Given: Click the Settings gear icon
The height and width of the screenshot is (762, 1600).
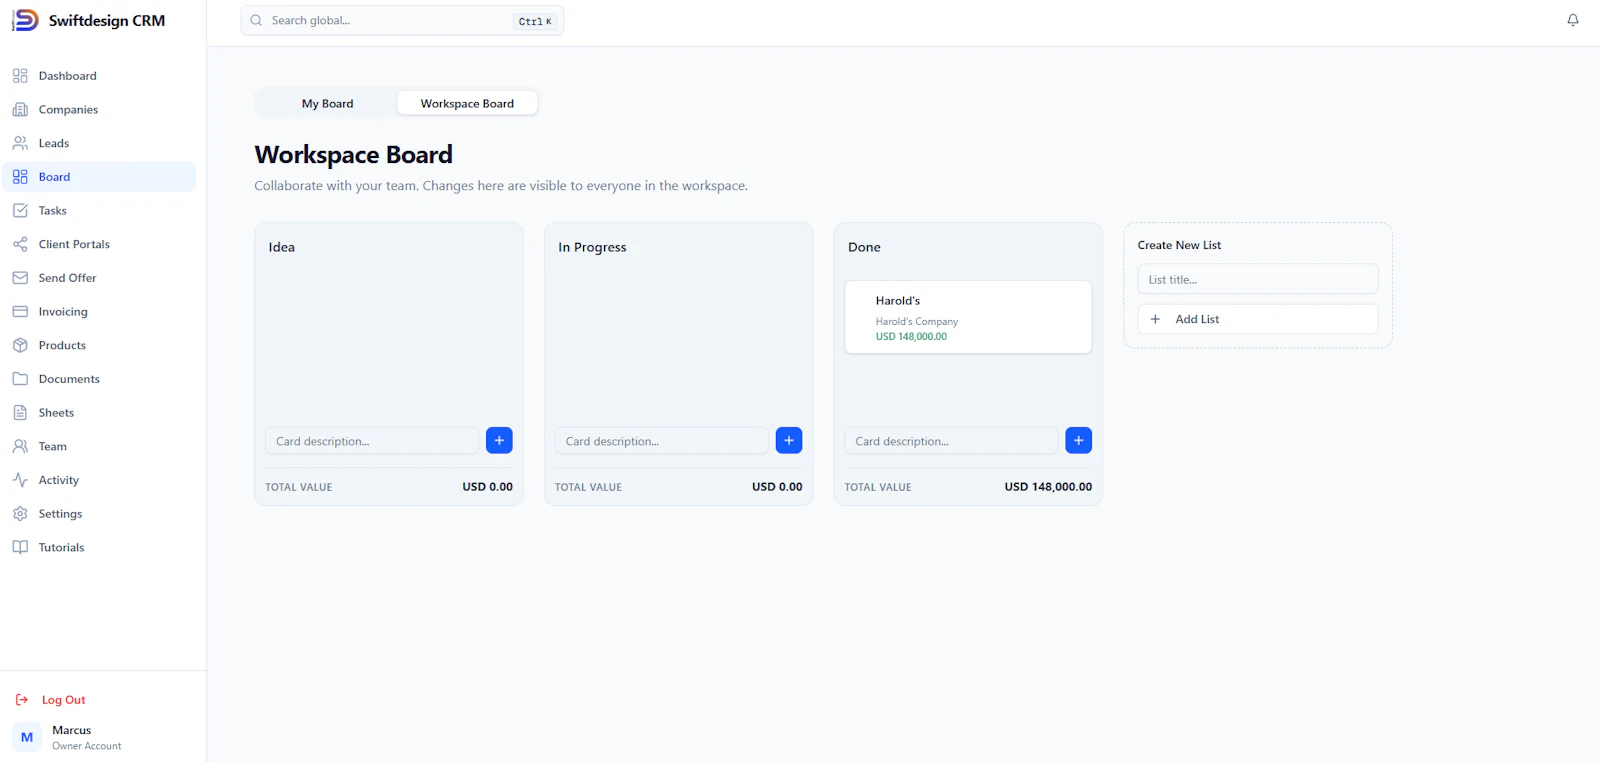Looking at the screenshot, I should [x=20, y=513].
